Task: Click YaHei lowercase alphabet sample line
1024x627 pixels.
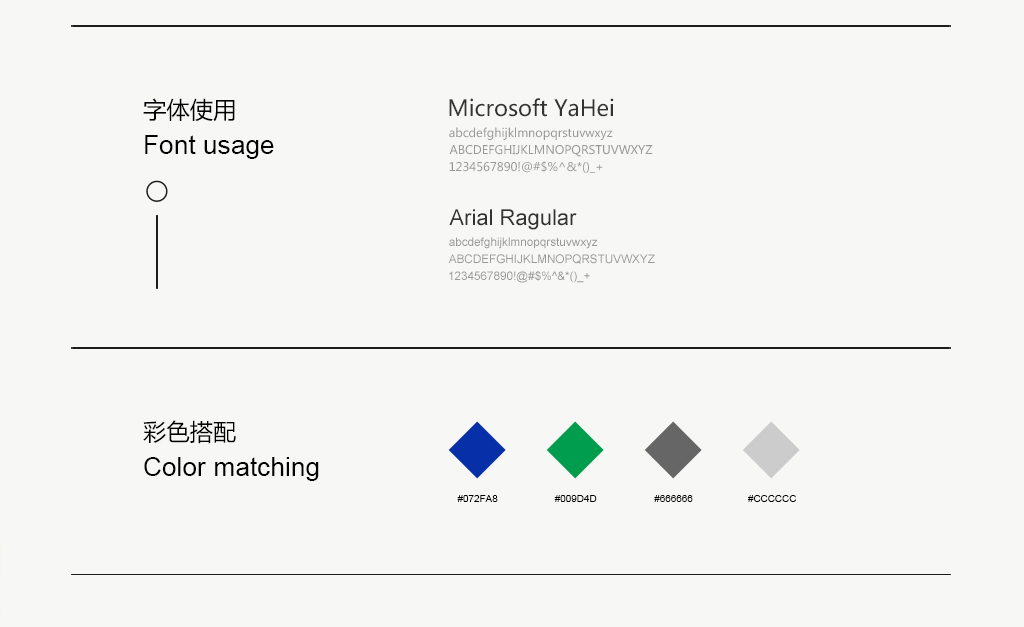Action: (530, 133)
